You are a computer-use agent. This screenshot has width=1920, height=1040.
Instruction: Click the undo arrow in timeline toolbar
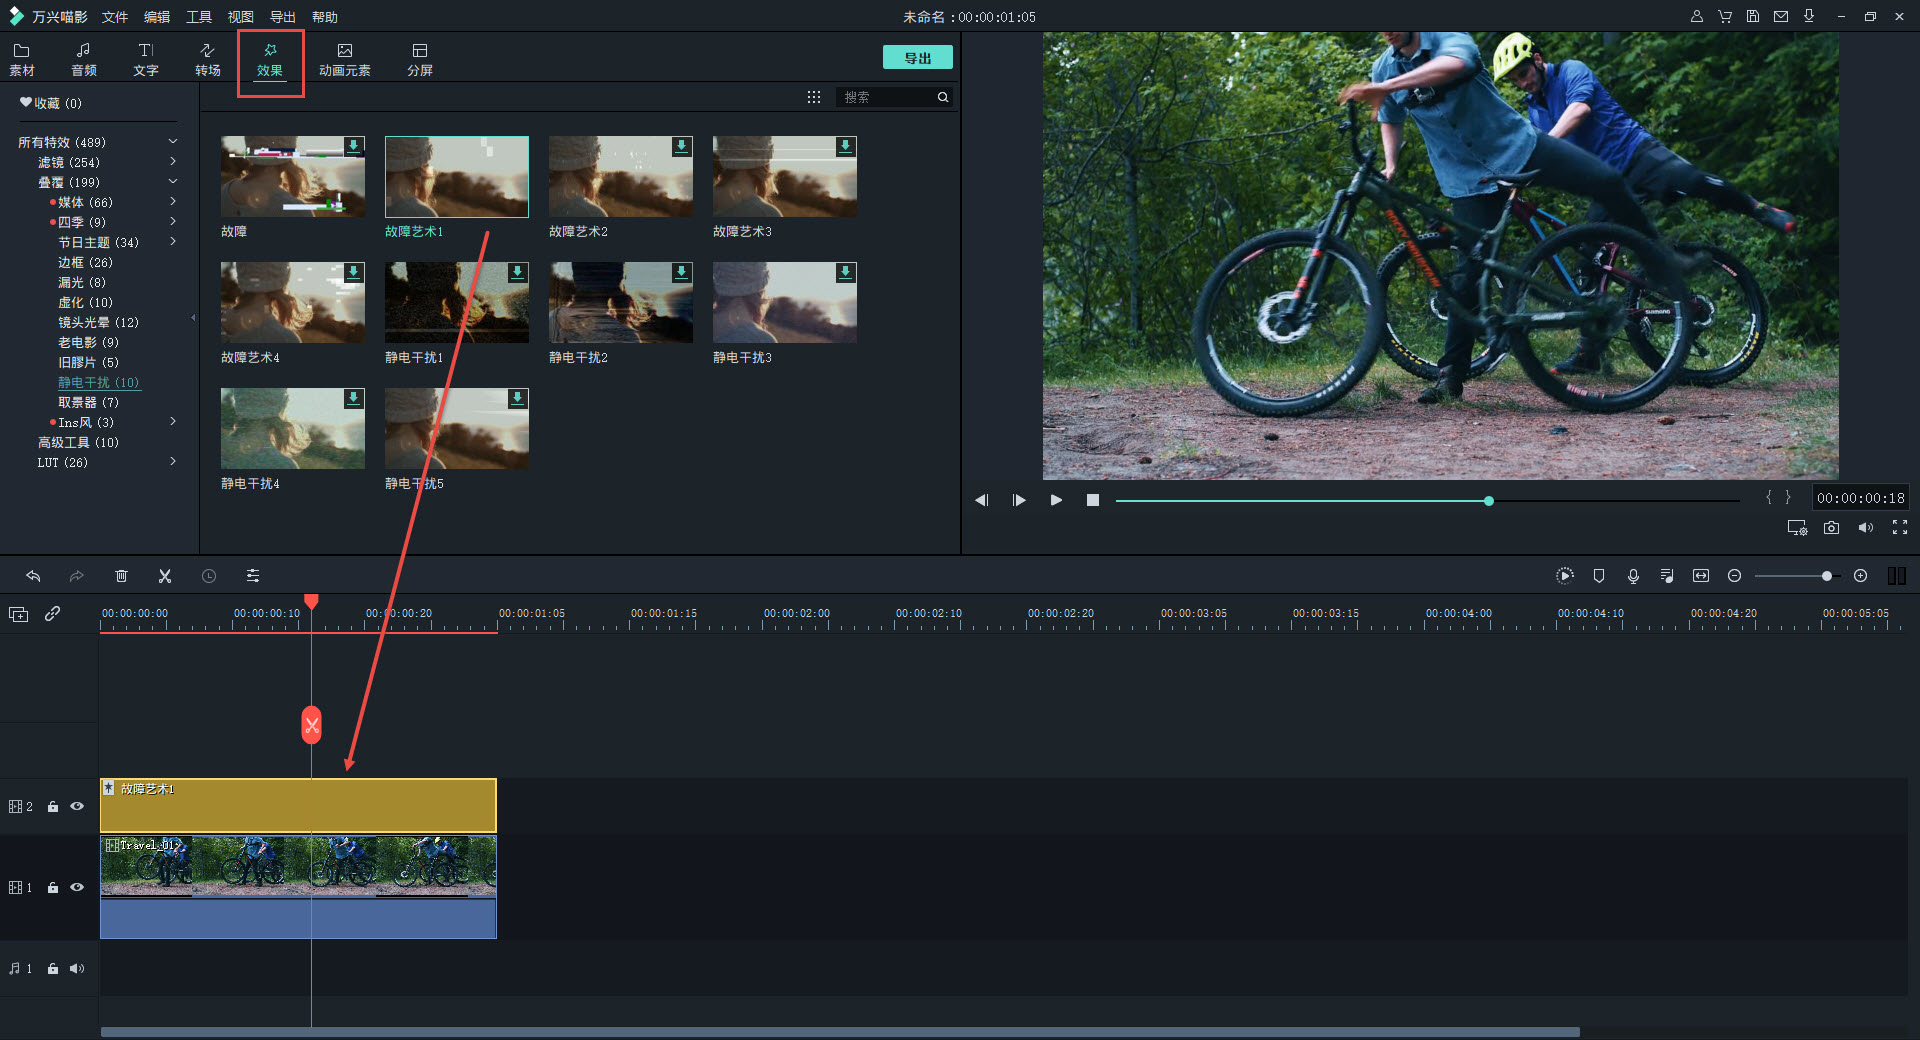(33, 576)
